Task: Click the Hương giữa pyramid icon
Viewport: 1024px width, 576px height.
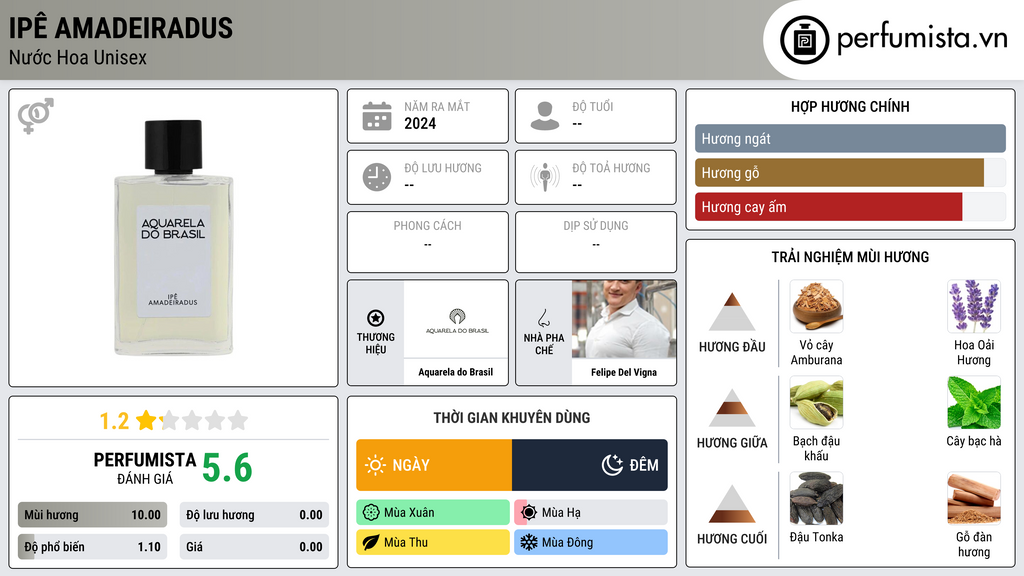Action: click(732, 408)
